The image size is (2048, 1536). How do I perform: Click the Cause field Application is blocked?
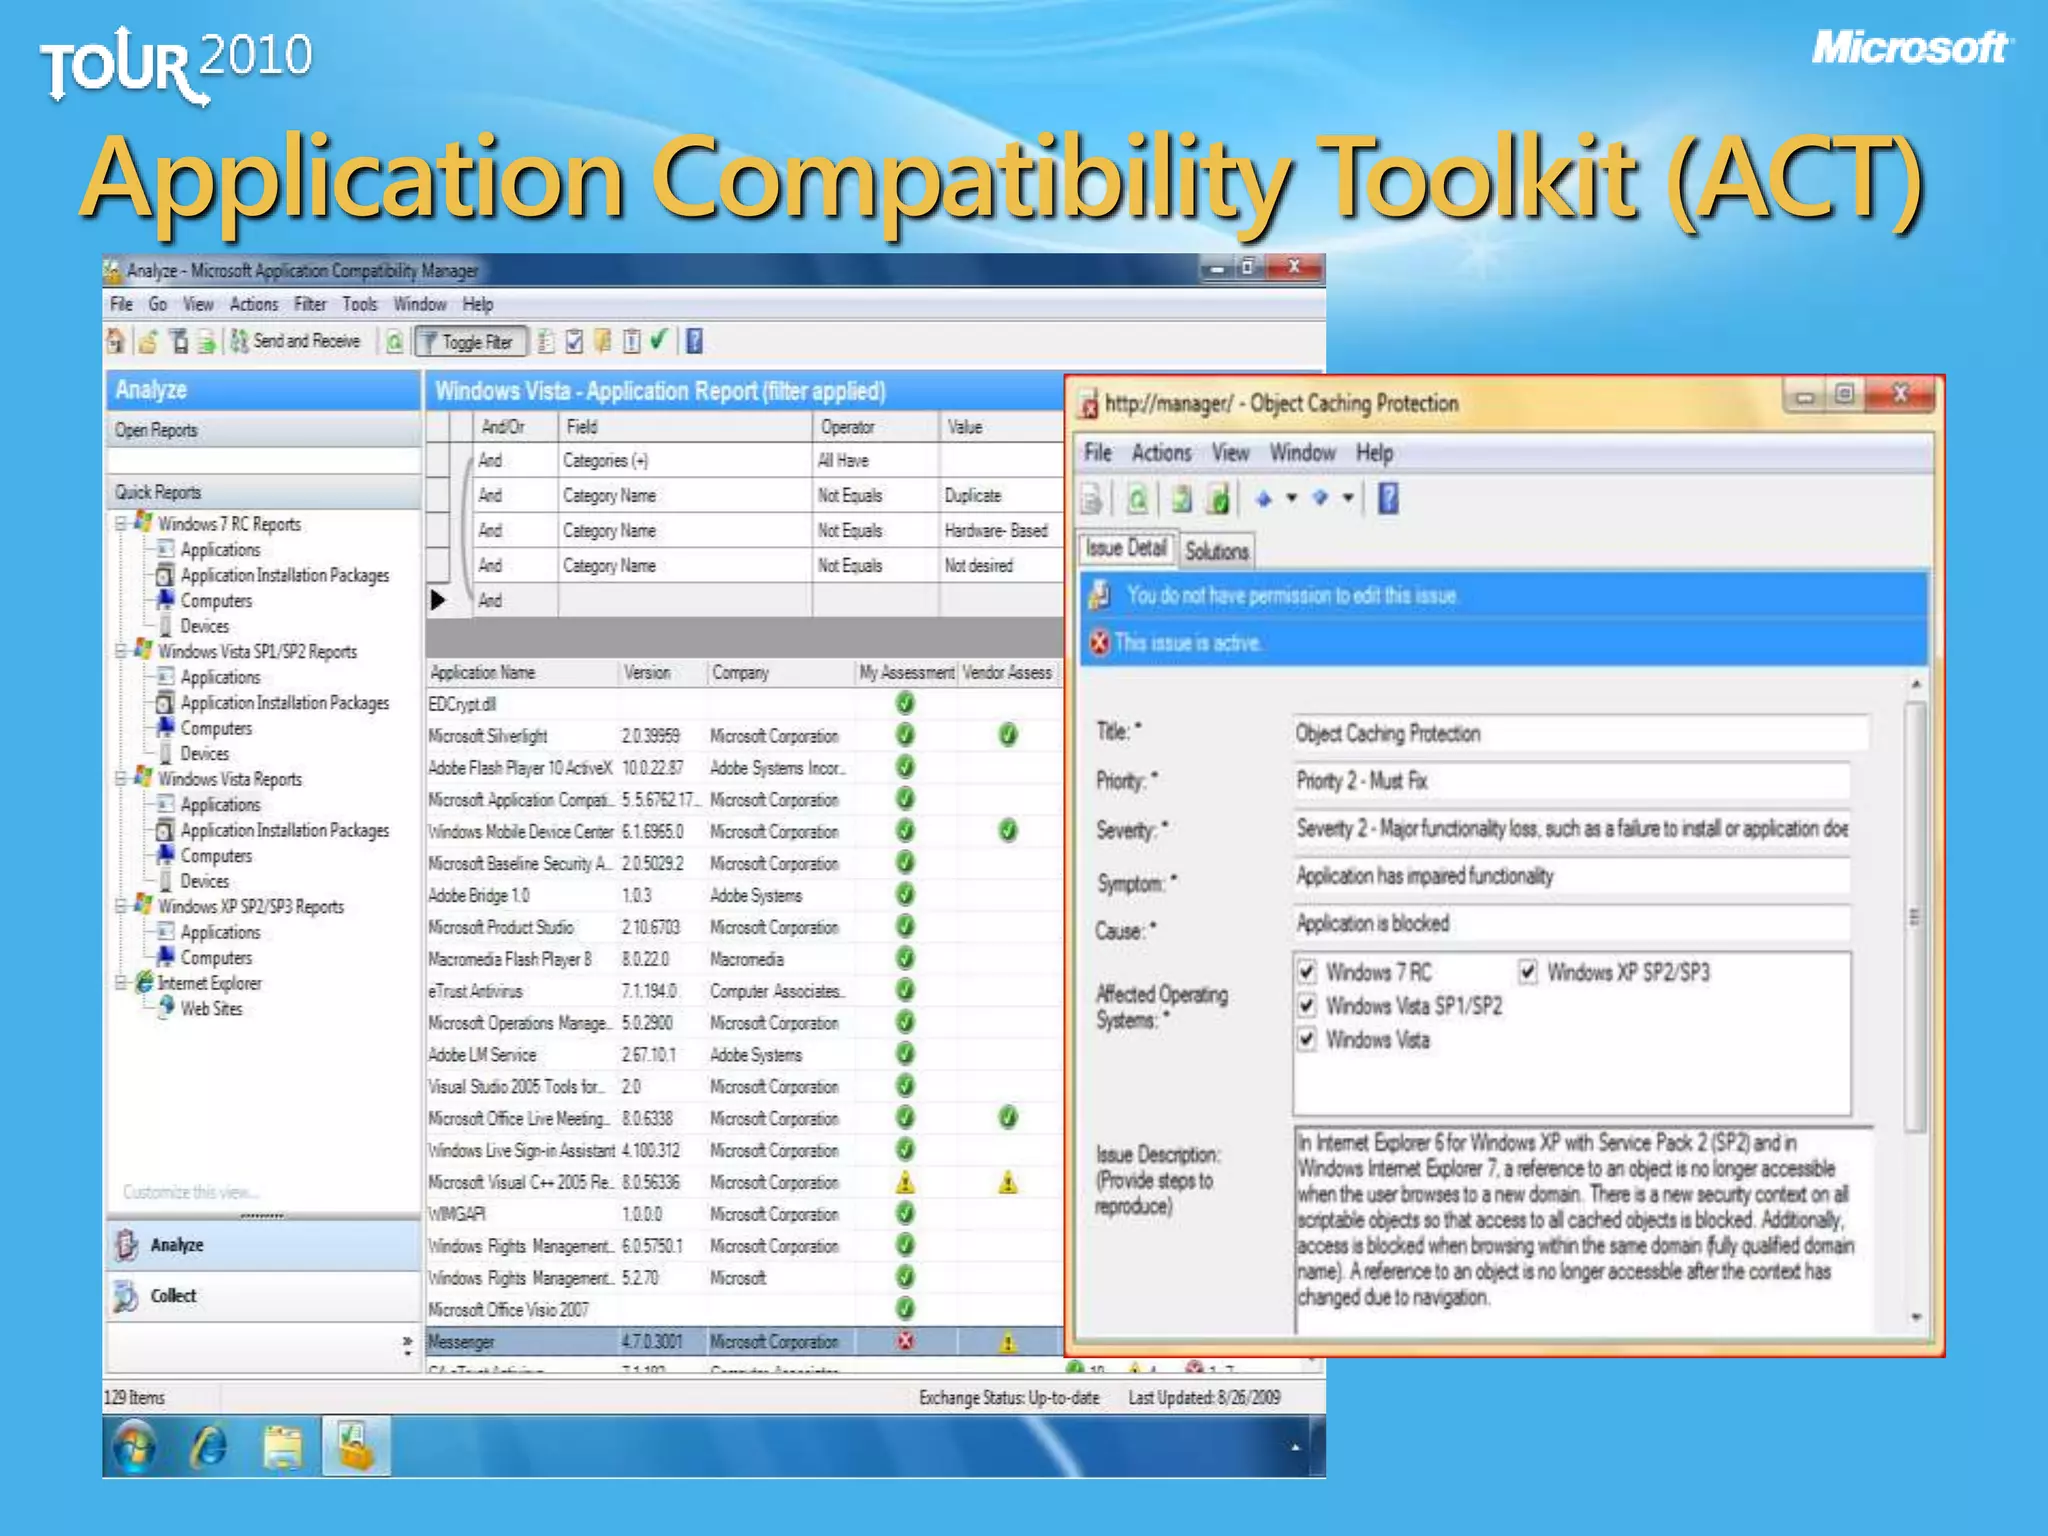[x=1571, y=923]
